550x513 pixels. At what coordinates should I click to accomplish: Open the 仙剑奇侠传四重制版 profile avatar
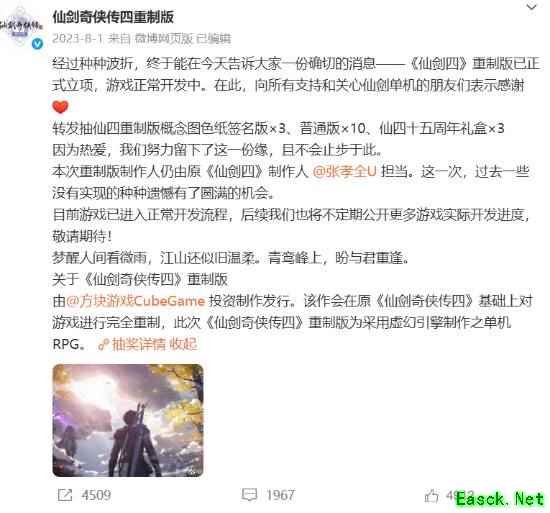[x=20, y=26]
